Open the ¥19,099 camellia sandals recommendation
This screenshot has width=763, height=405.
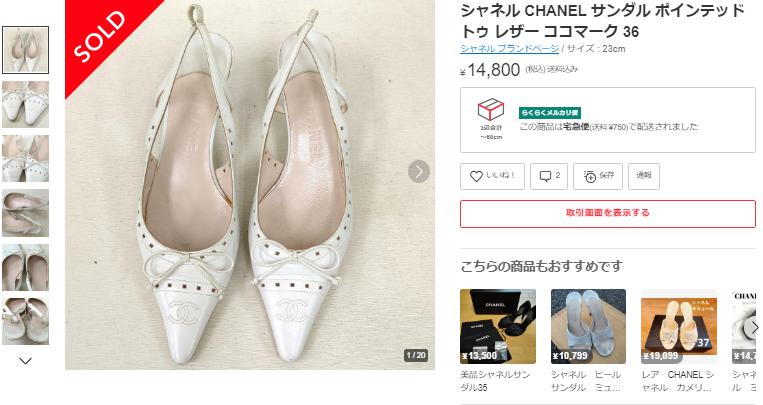click(x=678, y=326)
